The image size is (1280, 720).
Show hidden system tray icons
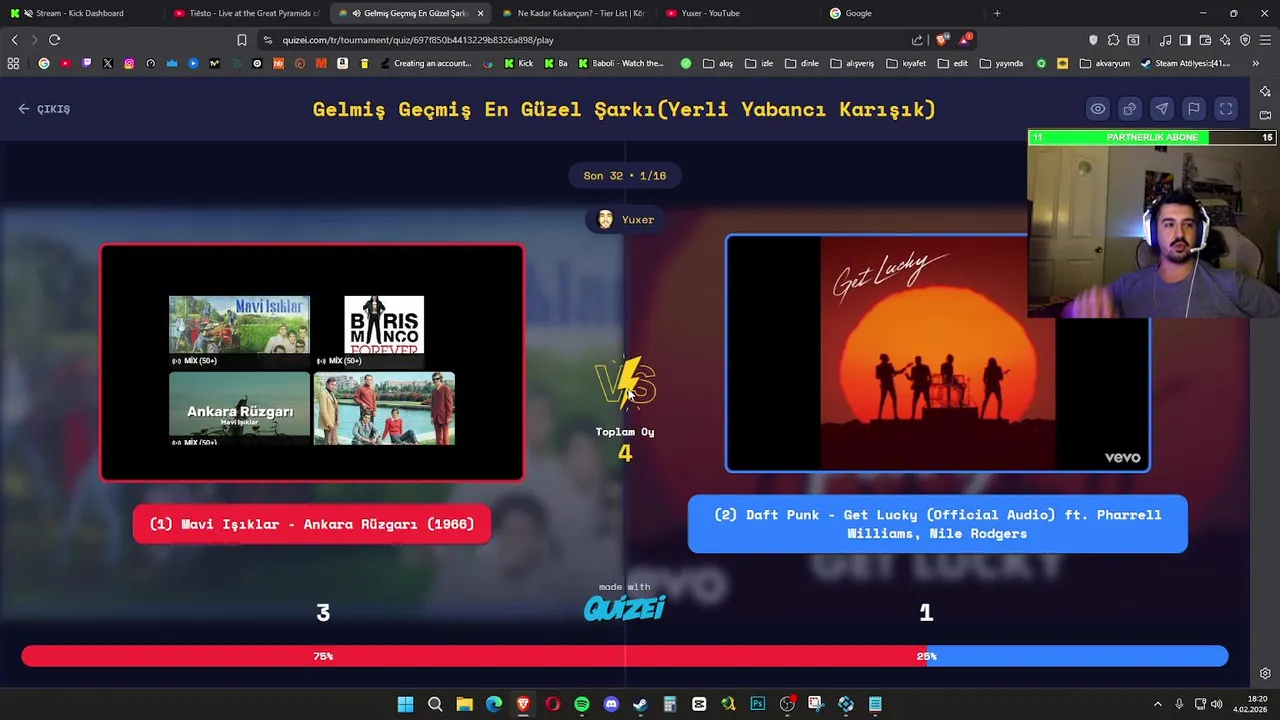pyautogui.click(x=1158, y=704)
